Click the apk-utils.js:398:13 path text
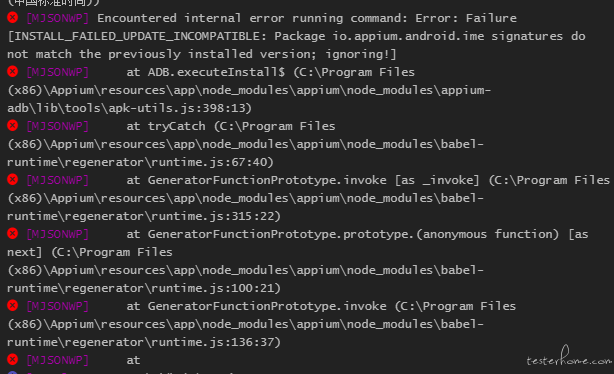This screenshot has height=374, width=614. tap(175, 108)
